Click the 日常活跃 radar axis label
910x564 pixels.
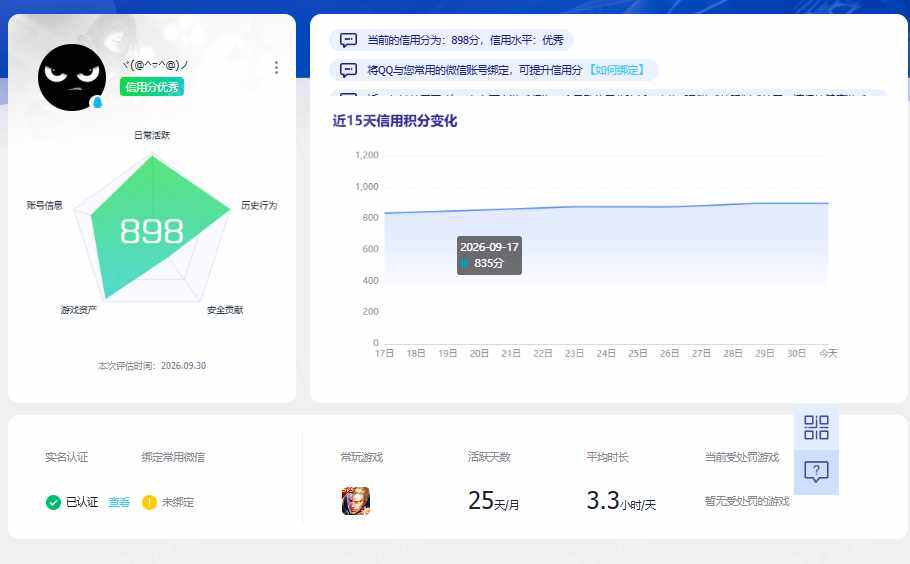[152, 135]
